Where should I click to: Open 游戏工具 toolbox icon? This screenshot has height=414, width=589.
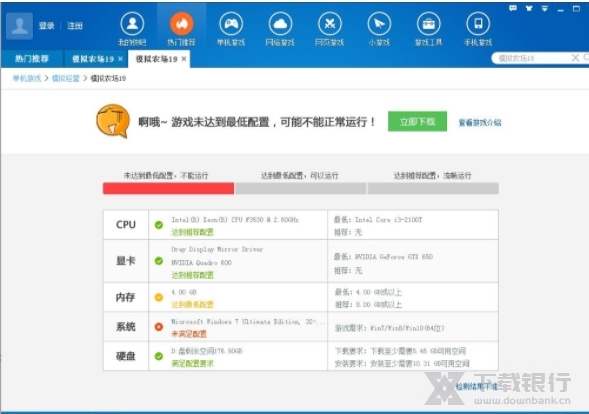429,24
